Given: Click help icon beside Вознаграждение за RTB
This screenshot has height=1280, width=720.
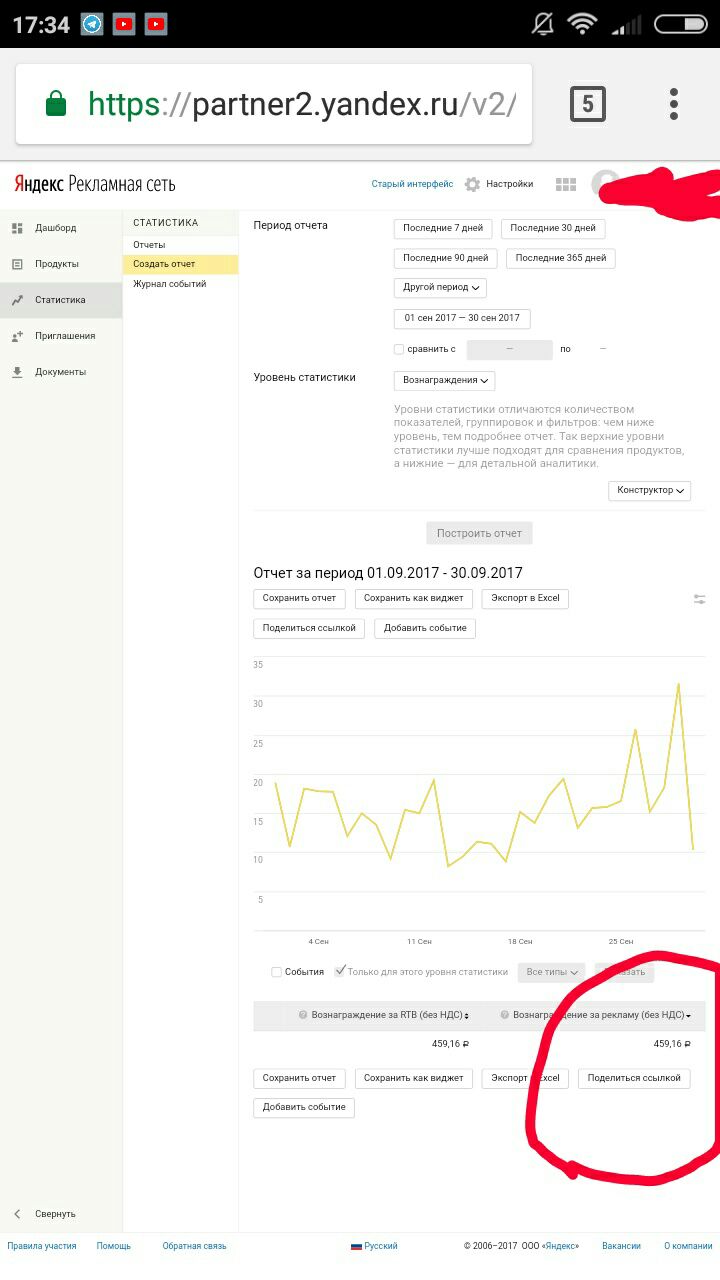Looking at the screenshot, I should pyautogui.click(x=303, y=1015).
